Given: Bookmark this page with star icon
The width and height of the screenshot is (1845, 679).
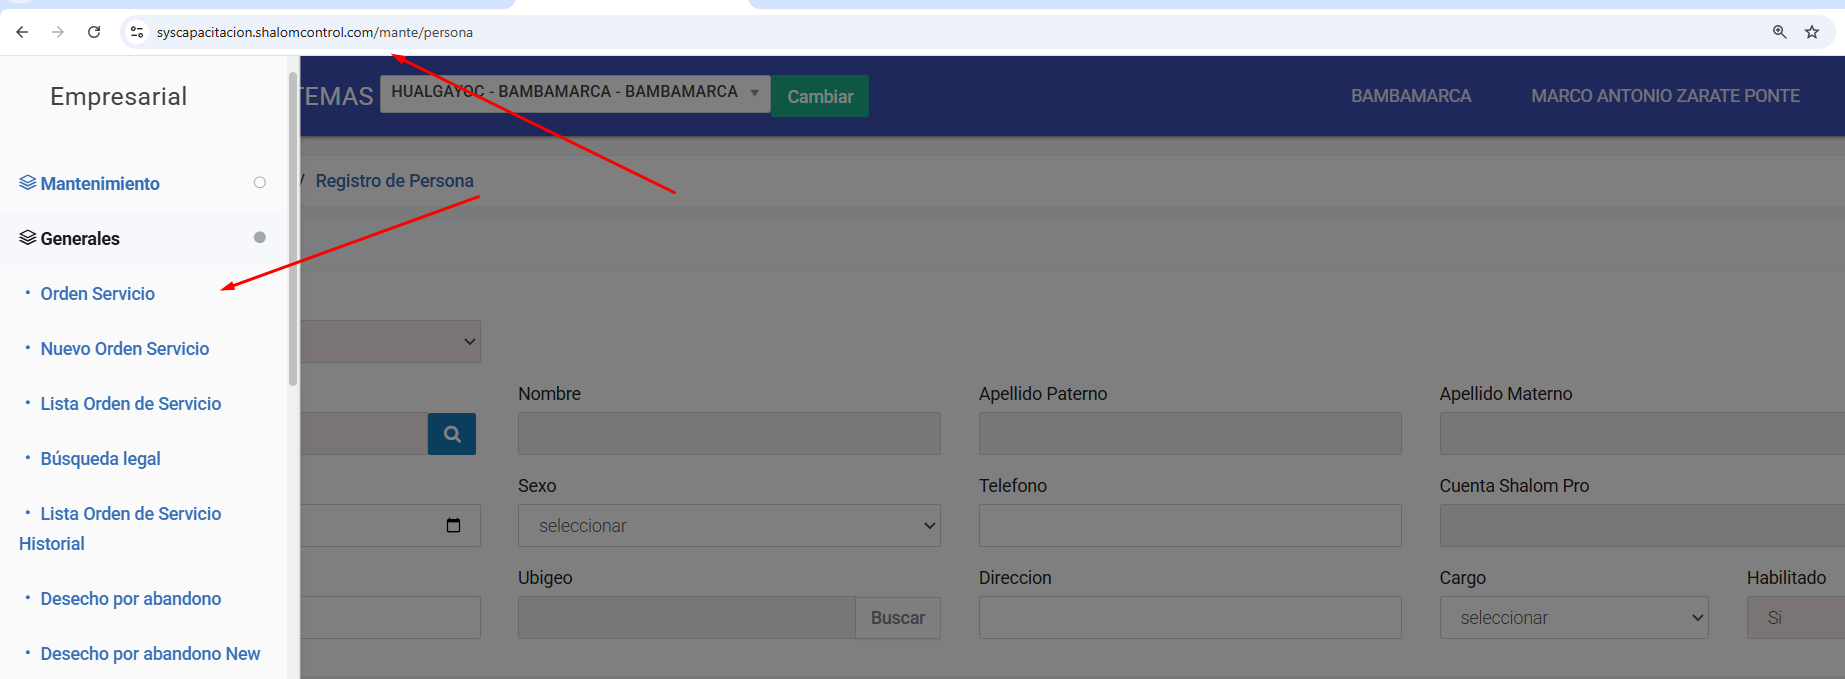Looking at the screenshot, I should point(1811,32).
